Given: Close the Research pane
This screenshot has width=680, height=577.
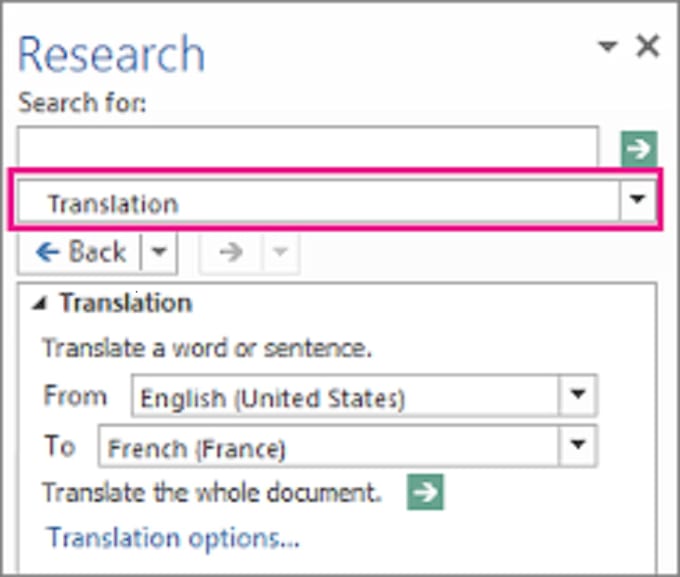Looking at the screenshot, I should [x=648, y=46].
